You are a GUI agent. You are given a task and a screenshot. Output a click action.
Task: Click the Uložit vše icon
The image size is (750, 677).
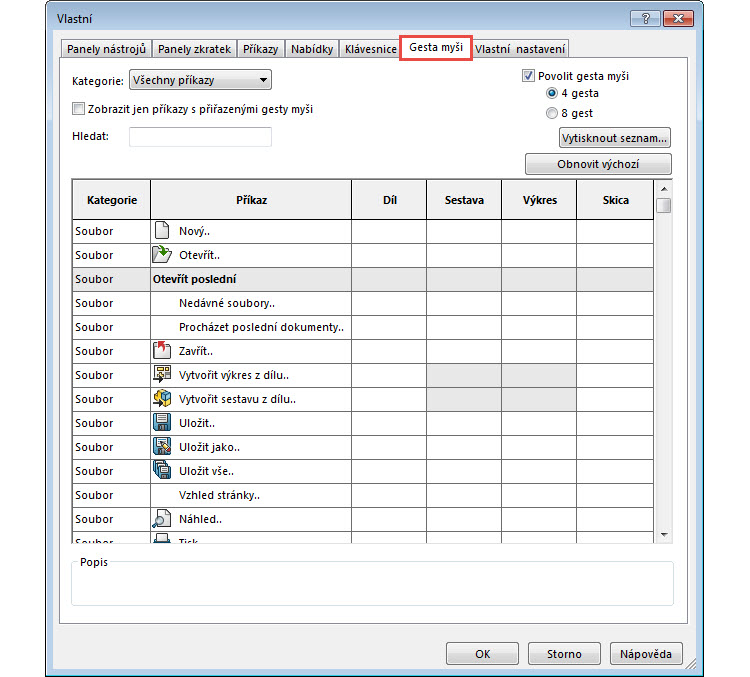[162, 470]
